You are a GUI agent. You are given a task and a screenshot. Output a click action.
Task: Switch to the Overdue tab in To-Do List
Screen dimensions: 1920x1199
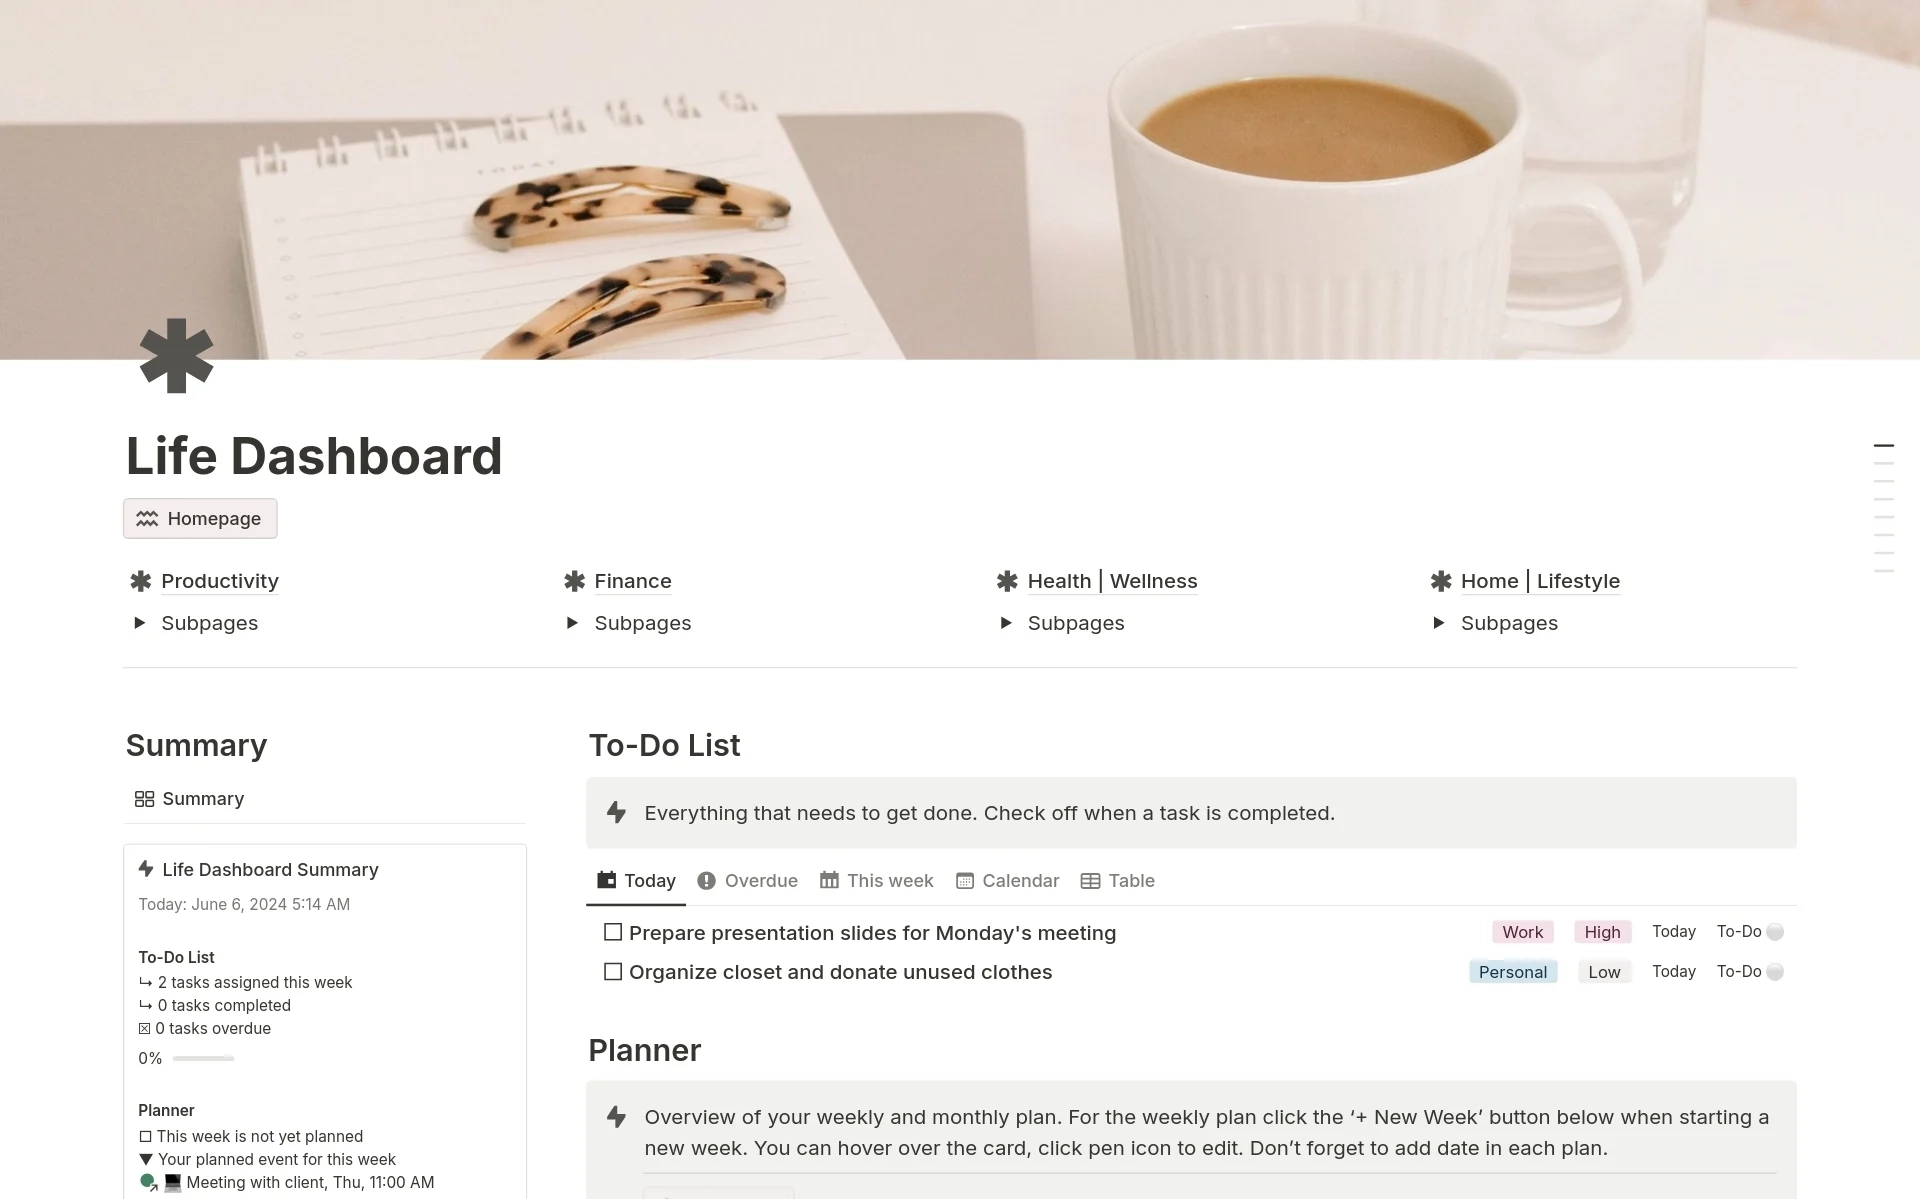click(x=749, y=881)
